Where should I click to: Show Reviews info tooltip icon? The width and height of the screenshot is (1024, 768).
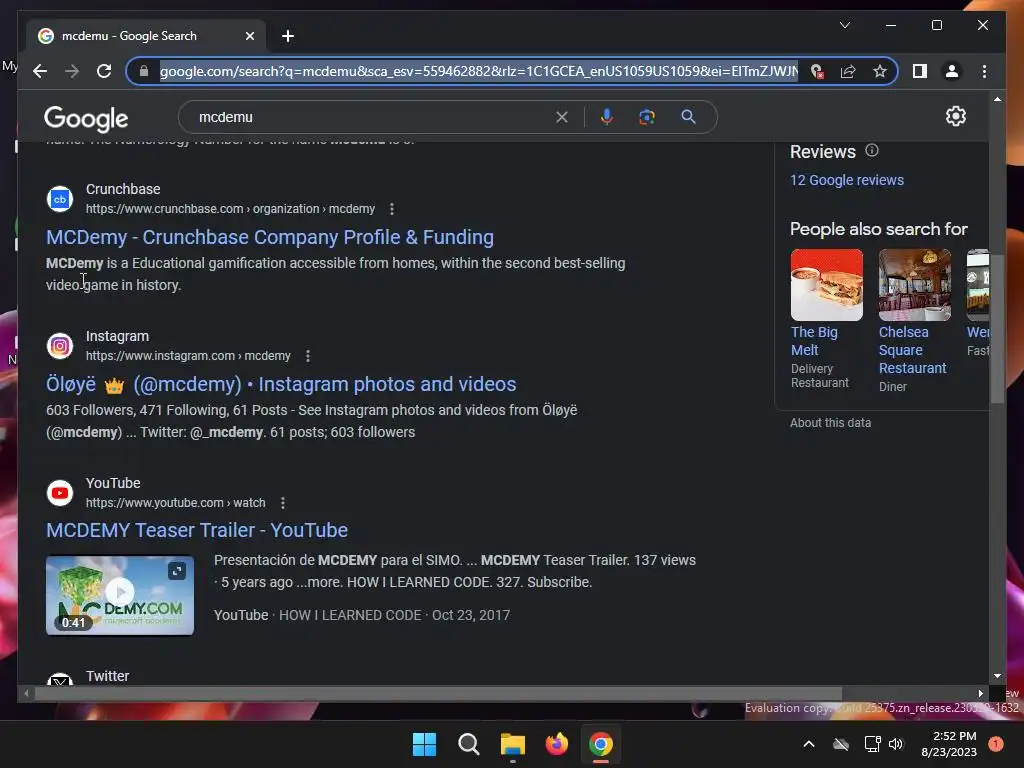click(872, 151)
